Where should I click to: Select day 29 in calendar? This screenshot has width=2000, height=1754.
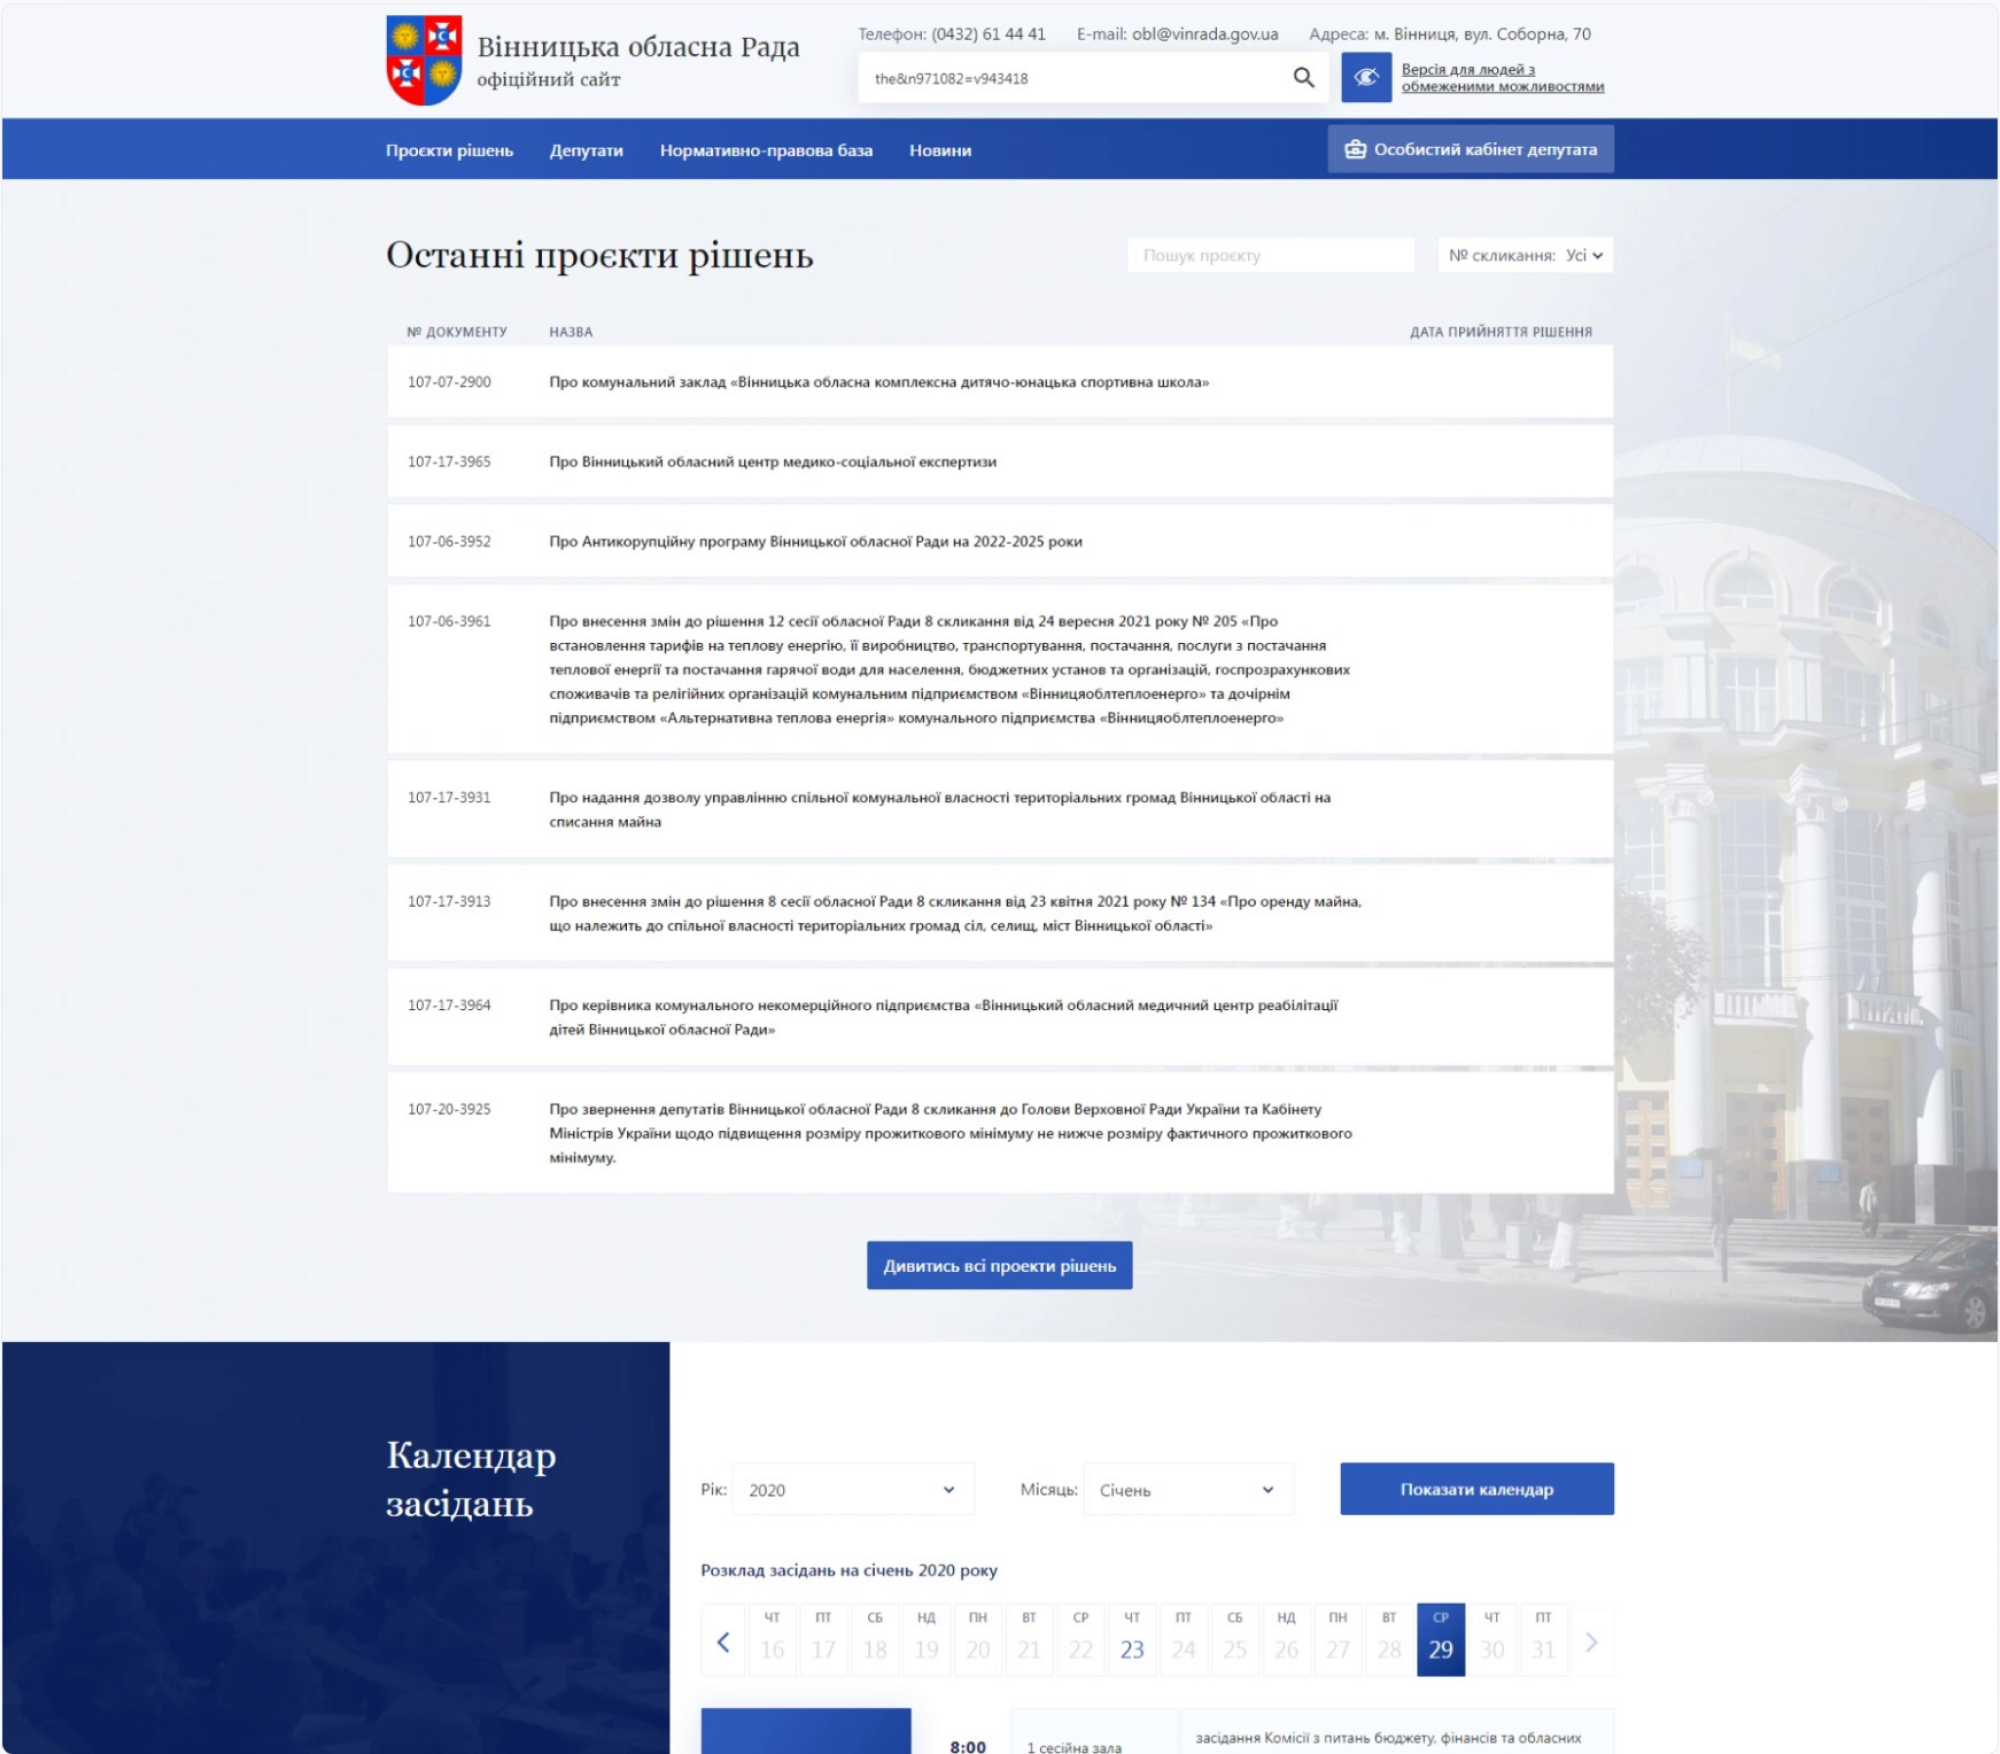click(x=1440, y=1640)
